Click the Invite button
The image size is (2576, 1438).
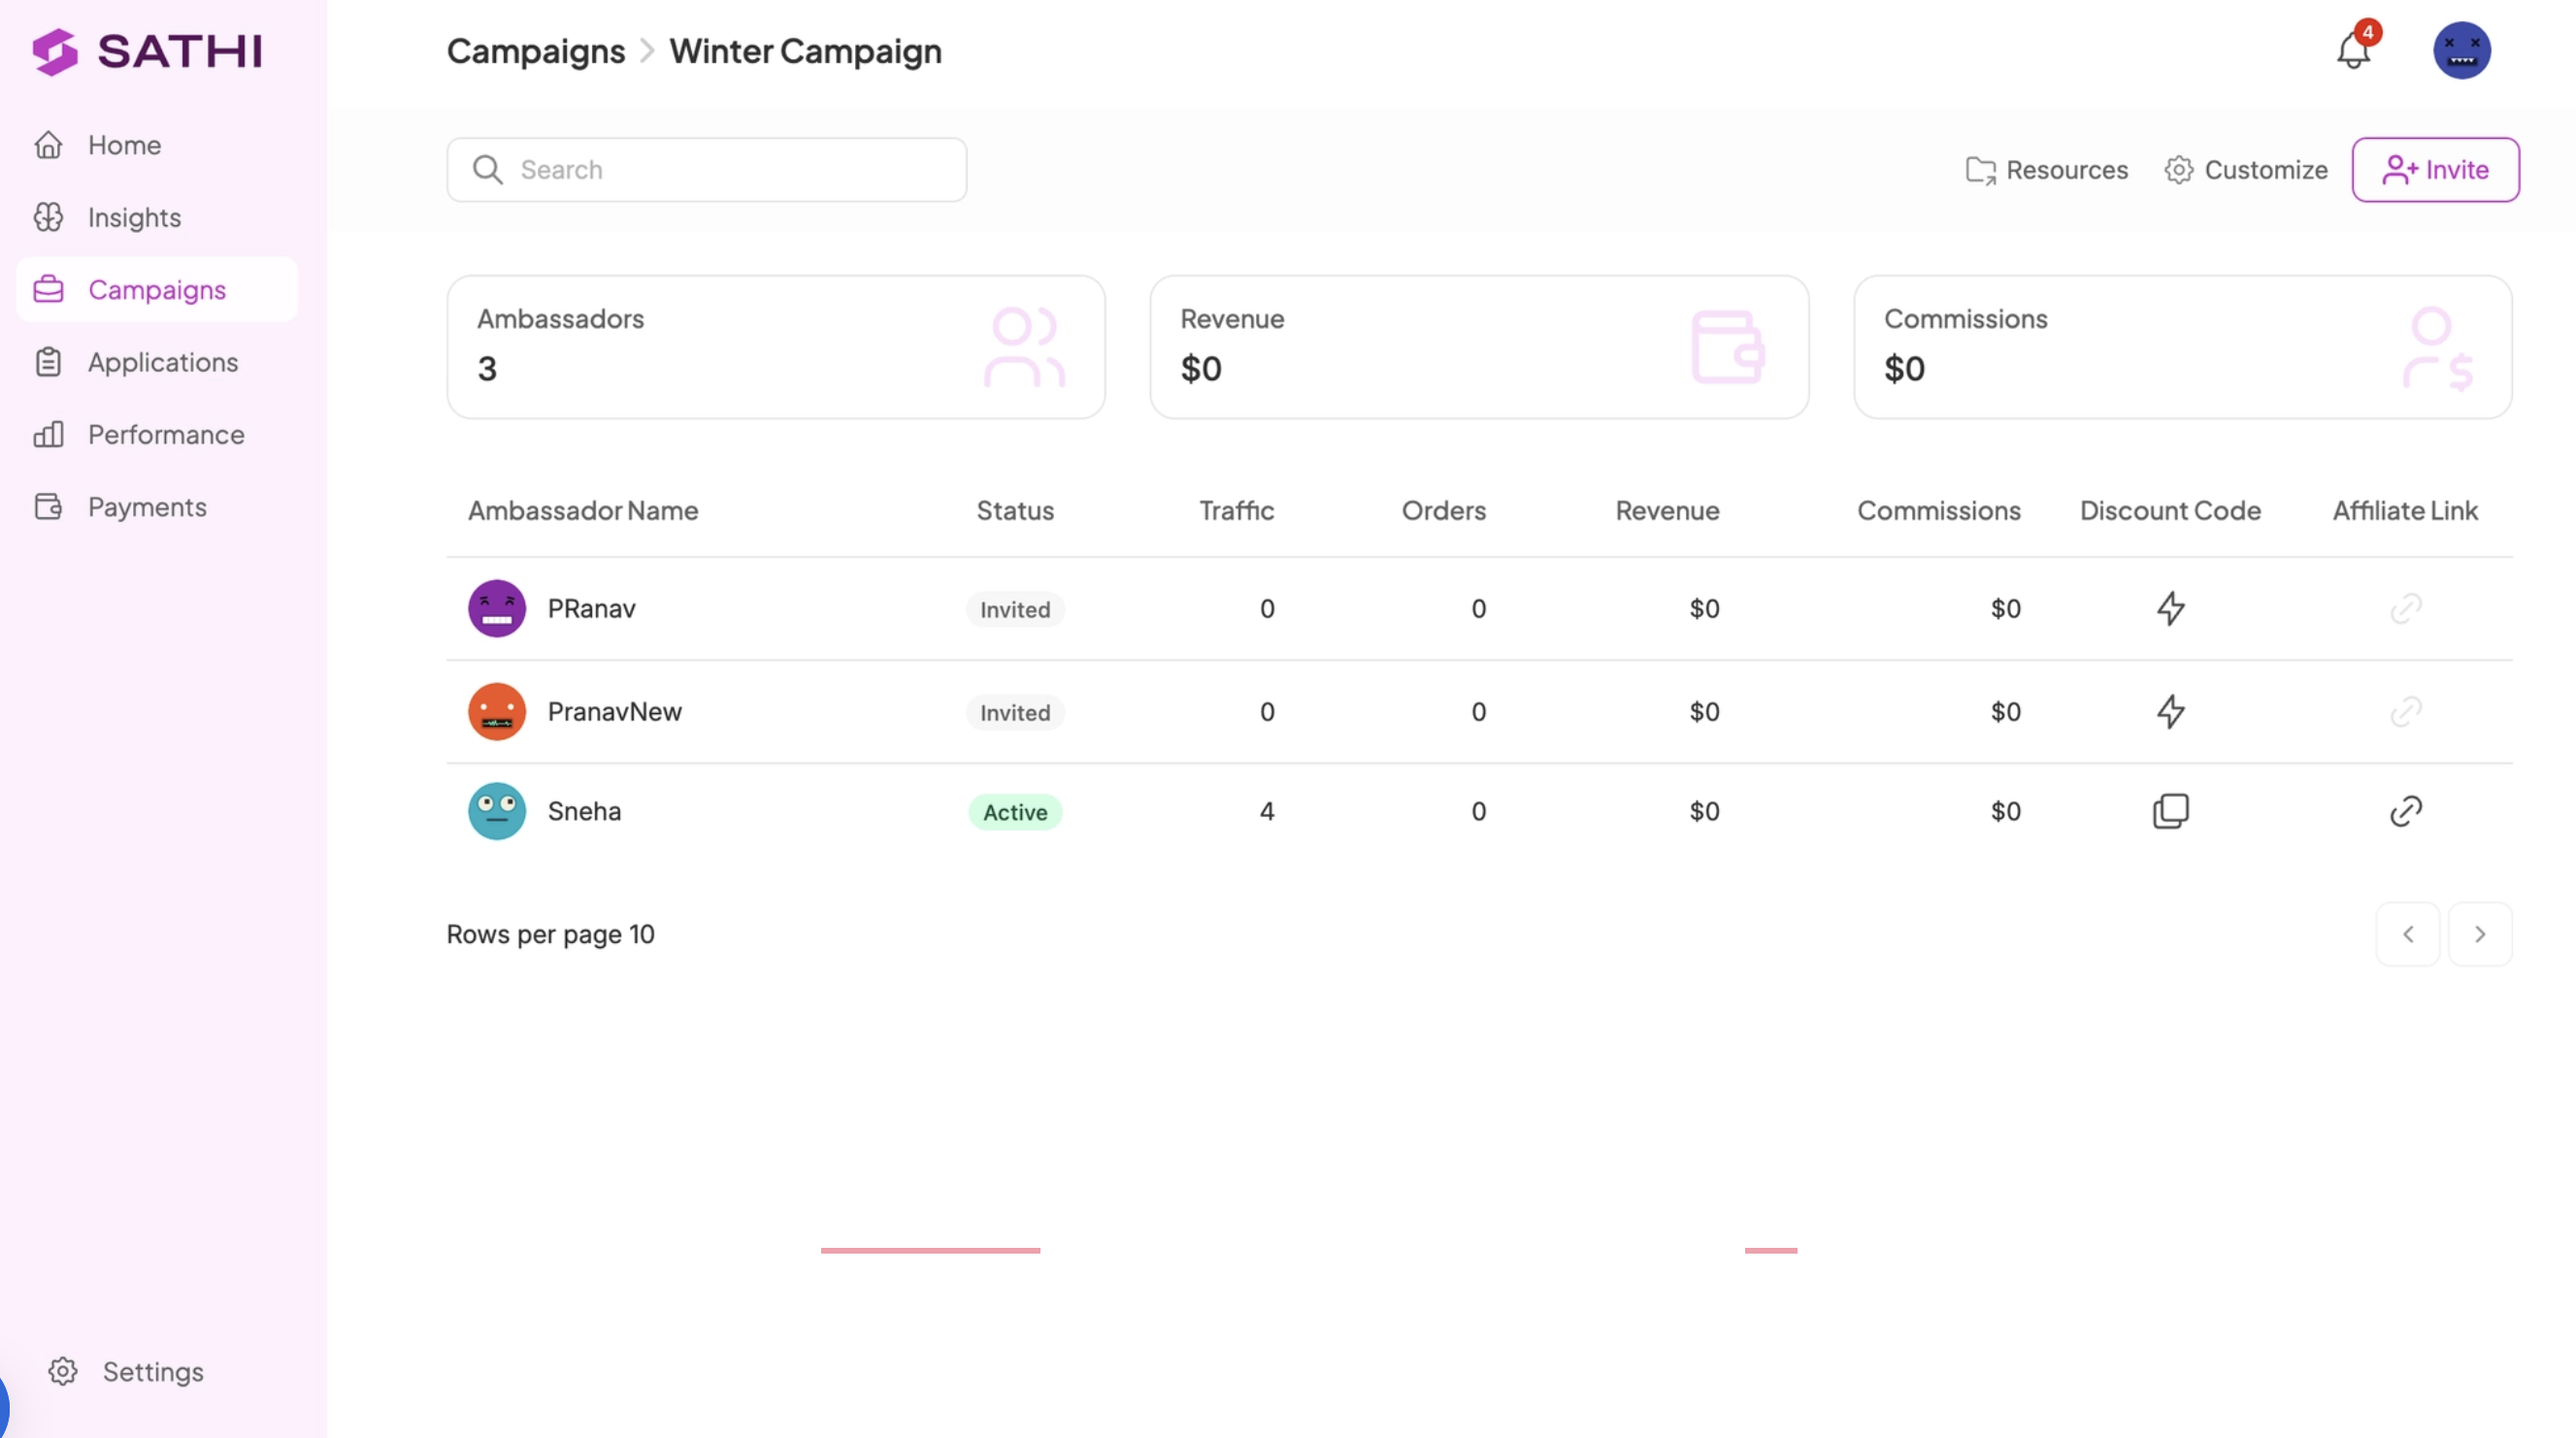[2435, 170]
